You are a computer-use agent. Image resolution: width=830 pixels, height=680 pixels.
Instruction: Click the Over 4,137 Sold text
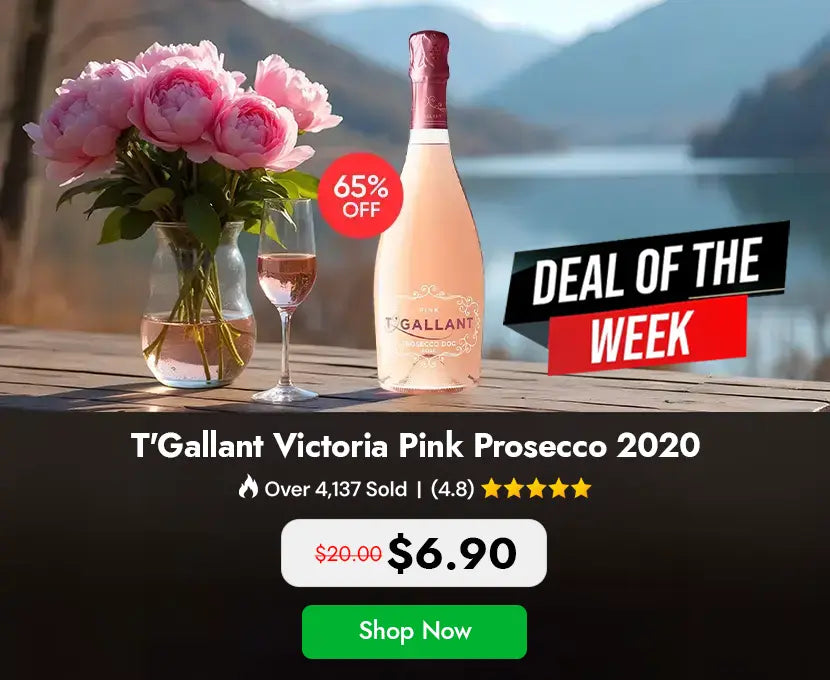point(336,489)
